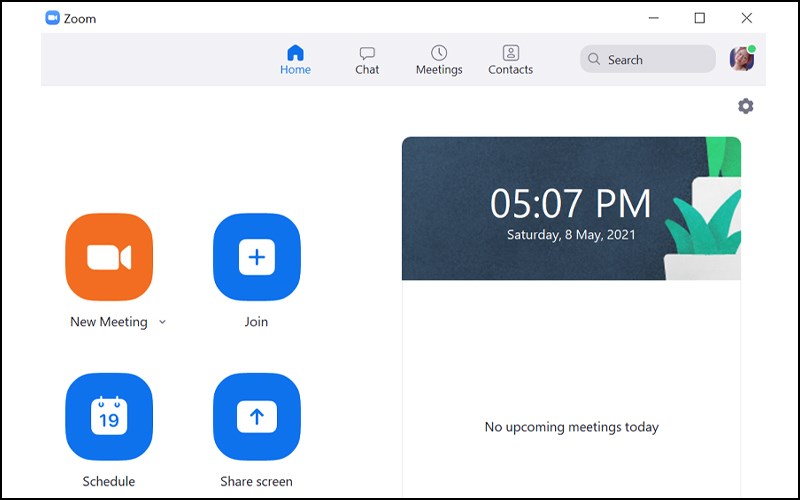Go to the Meetings tab
The width and height of the screenshot is (800, 500).
439,60
